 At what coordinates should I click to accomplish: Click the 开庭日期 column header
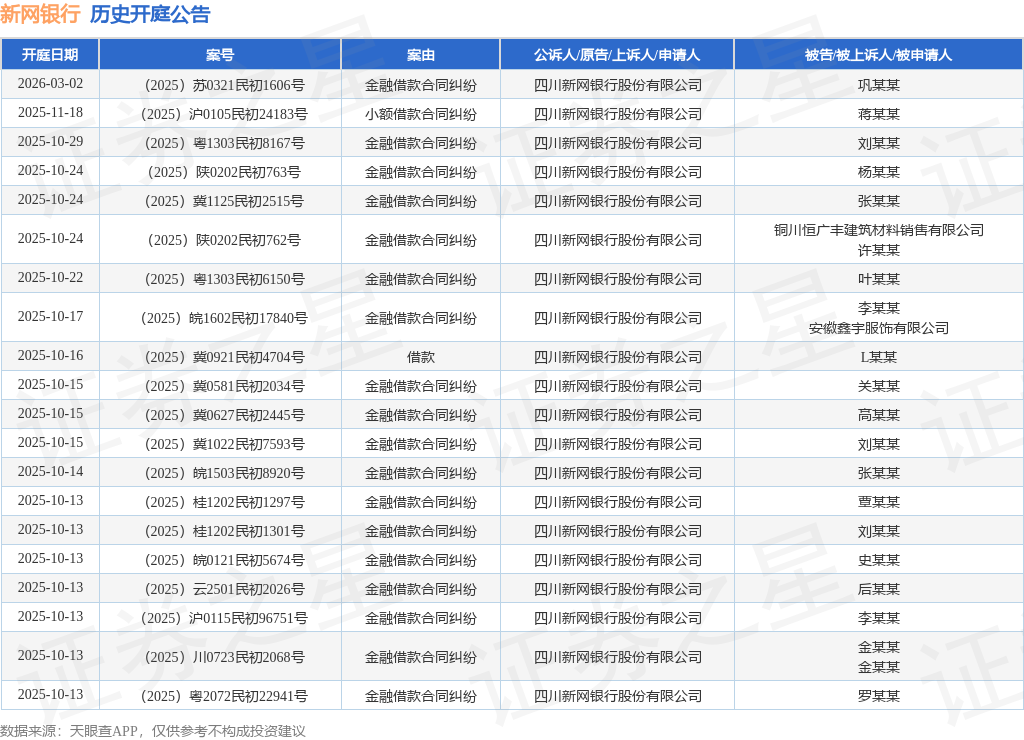(x=50, y=55)
